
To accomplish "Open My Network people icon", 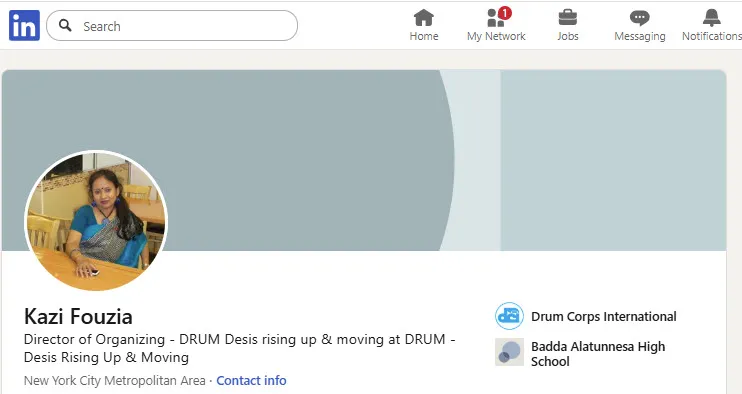I will click(x=495, y=18).
